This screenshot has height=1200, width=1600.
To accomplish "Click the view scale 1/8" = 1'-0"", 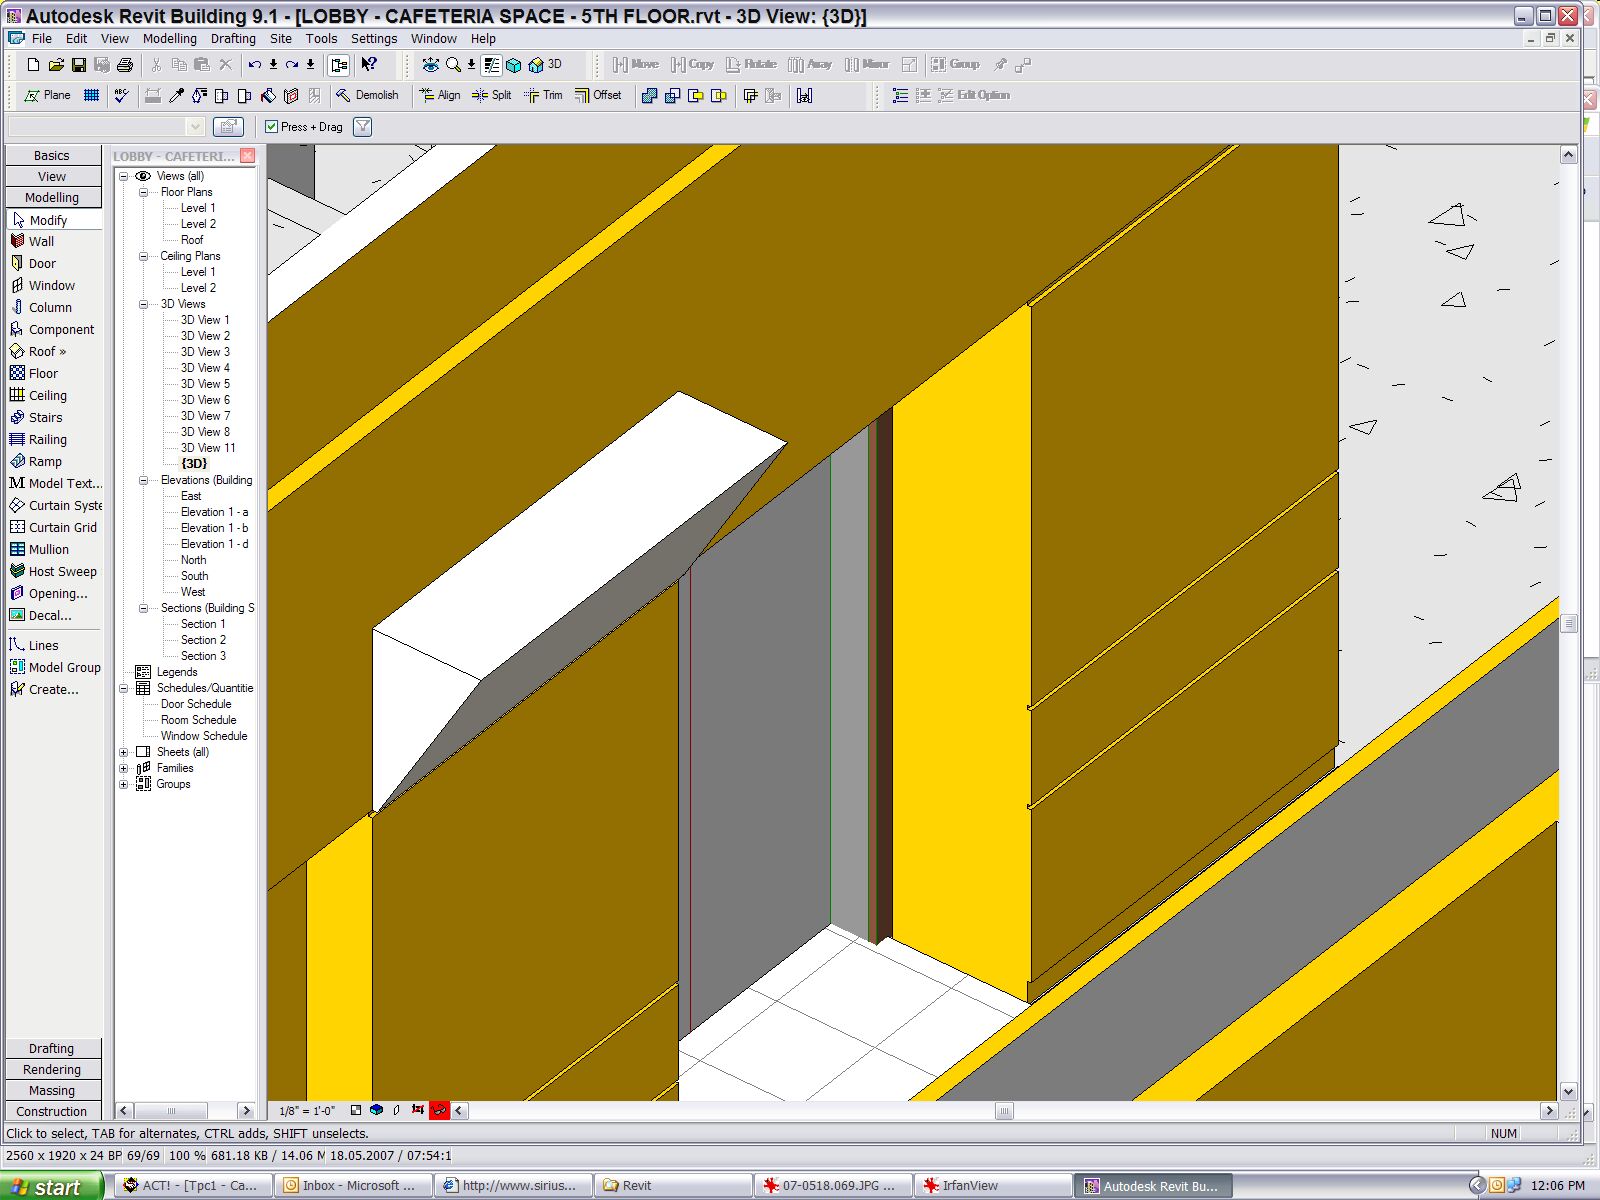I will 306,1111.
